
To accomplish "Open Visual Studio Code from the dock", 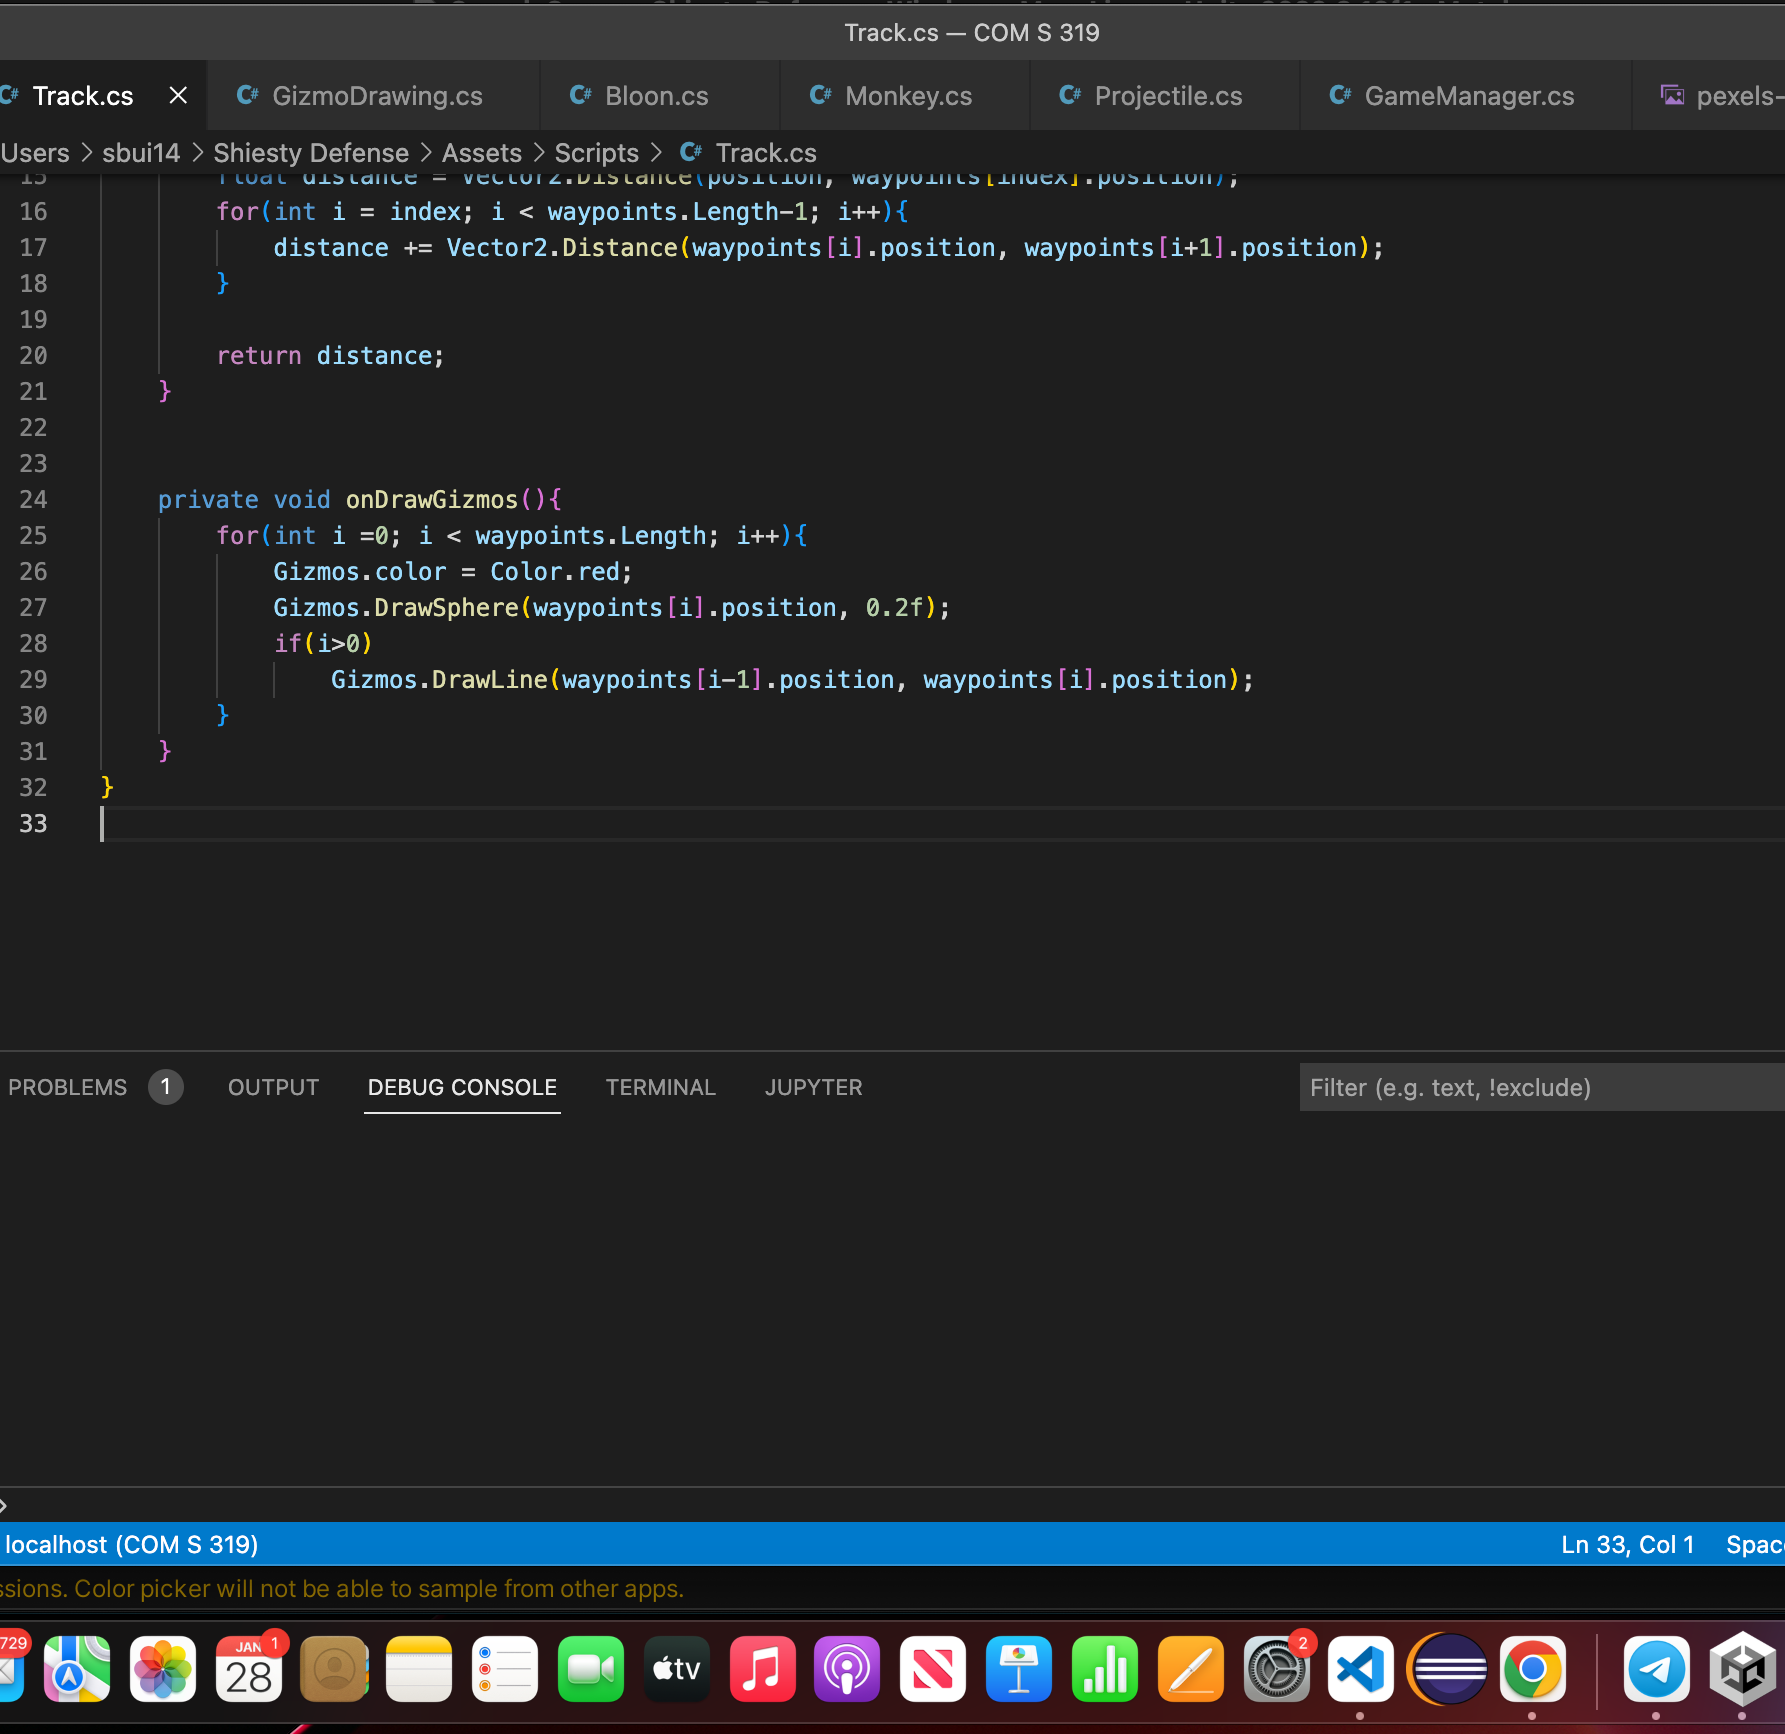I will (1360, 1669).
